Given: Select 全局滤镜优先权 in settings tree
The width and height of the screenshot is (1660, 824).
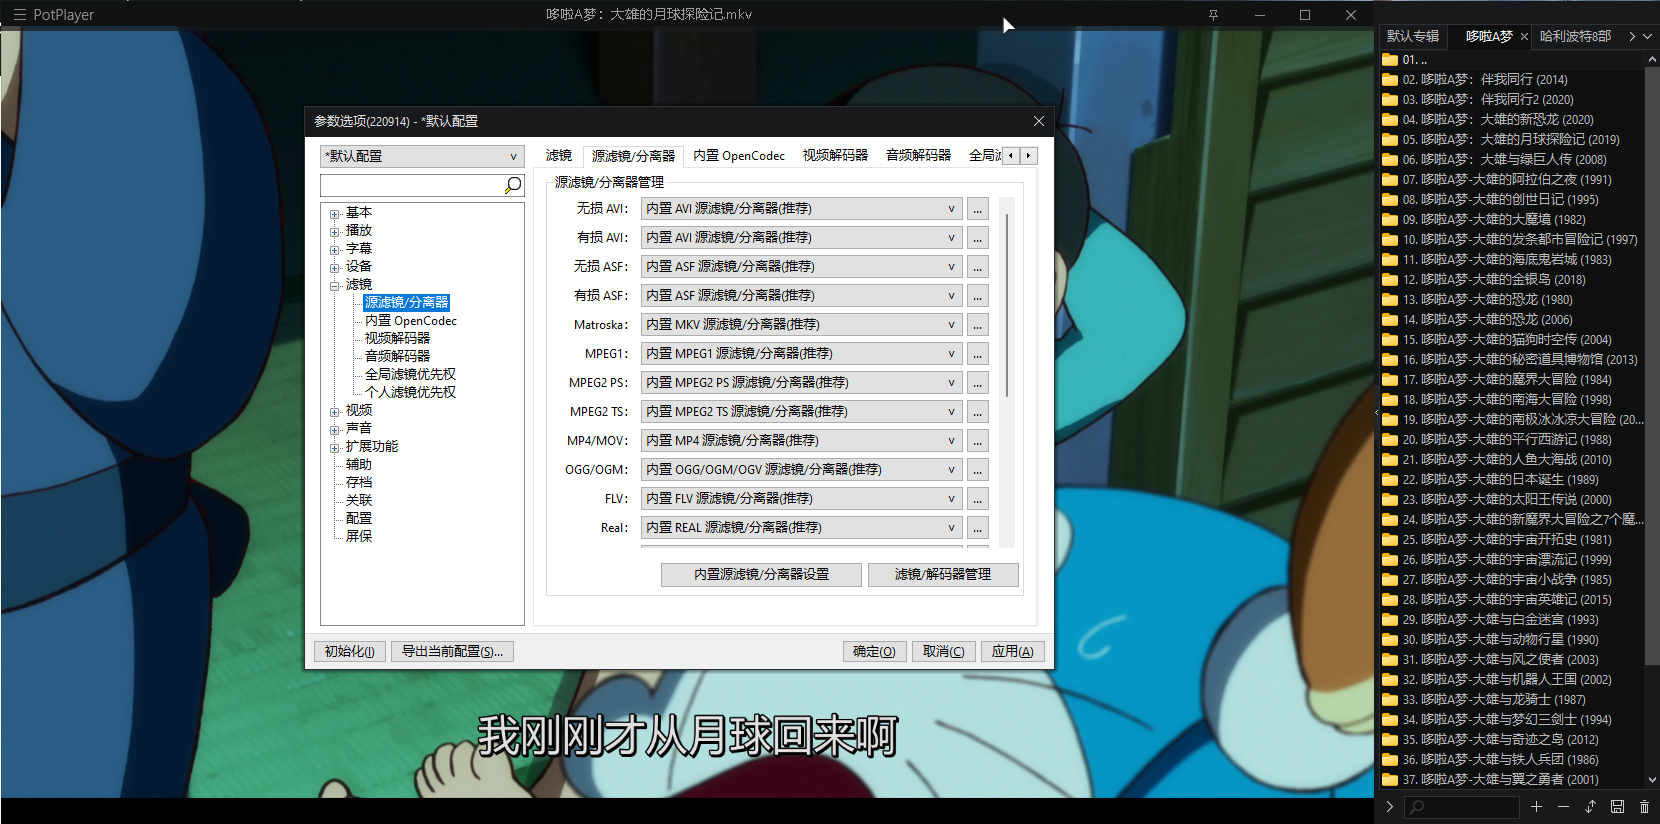Looking at the screenshot, I should [x=410, y=375].
